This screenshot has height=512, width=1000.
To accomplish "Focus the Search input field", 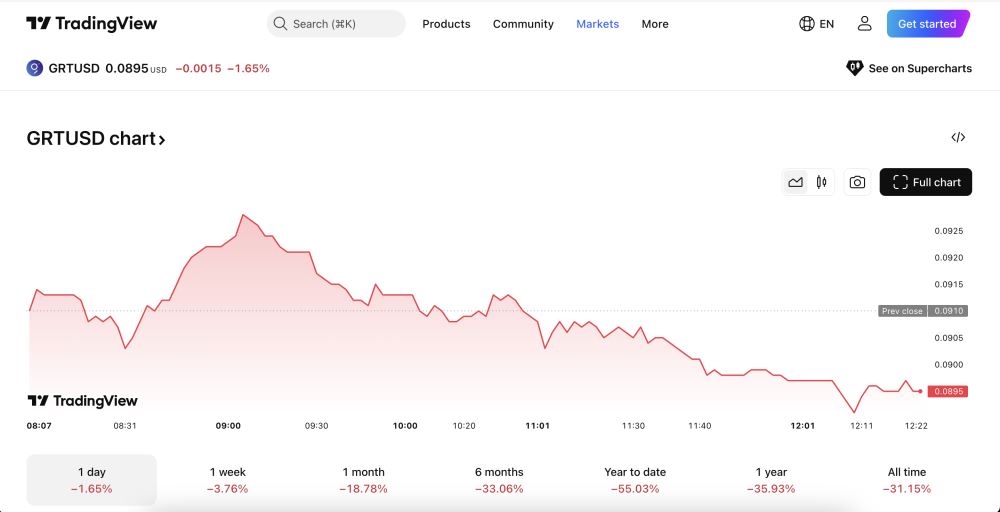I will (x=336, y=24).
